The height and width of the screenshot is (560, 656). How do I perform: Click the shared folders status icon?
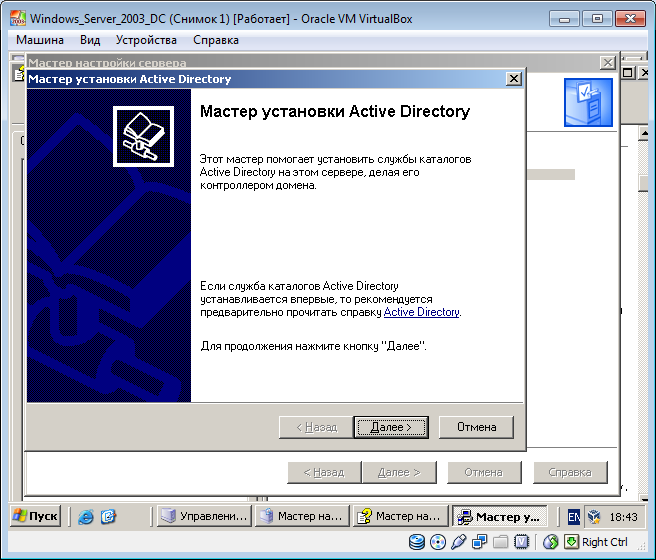pyautogui.click(x=500, y=542)
